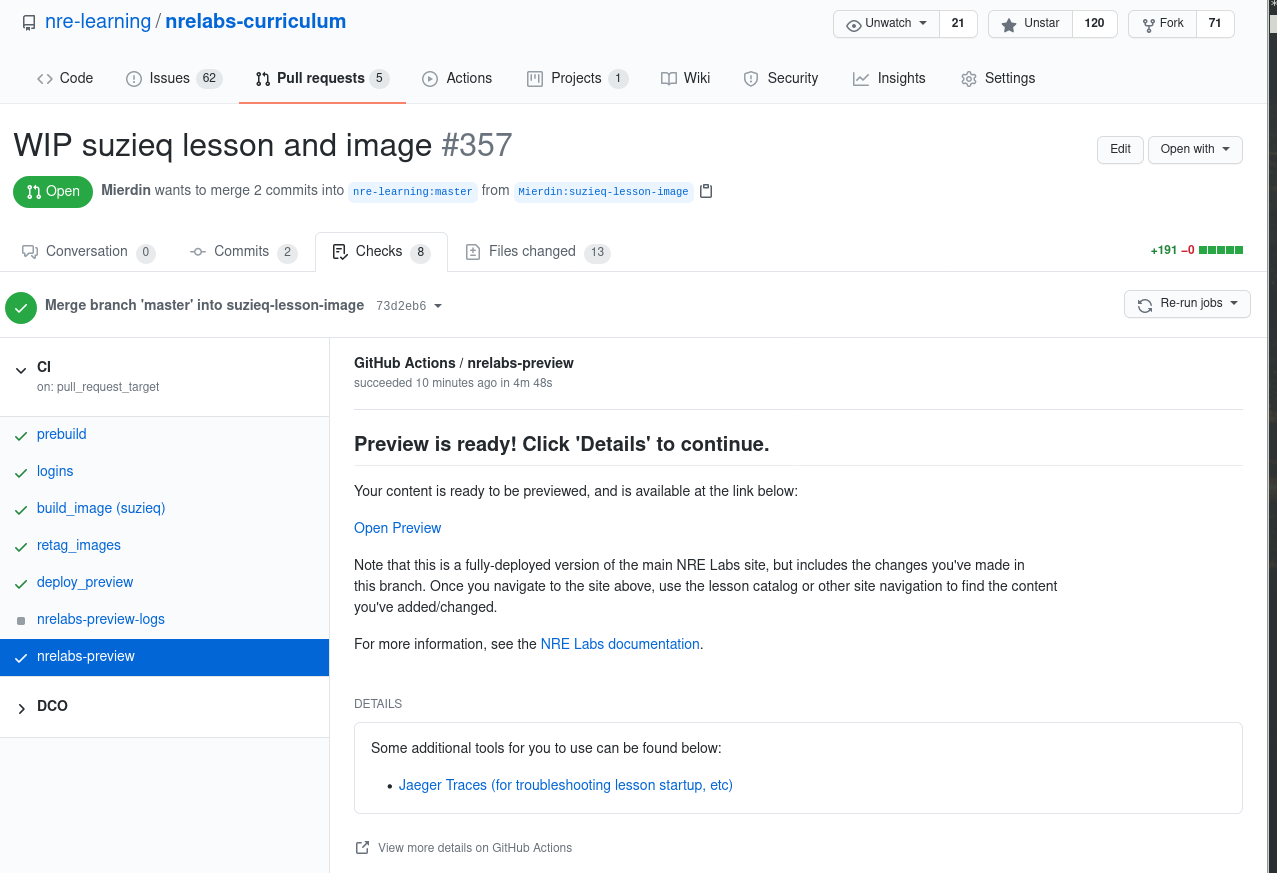Open the Insights tab

[889, 78]
